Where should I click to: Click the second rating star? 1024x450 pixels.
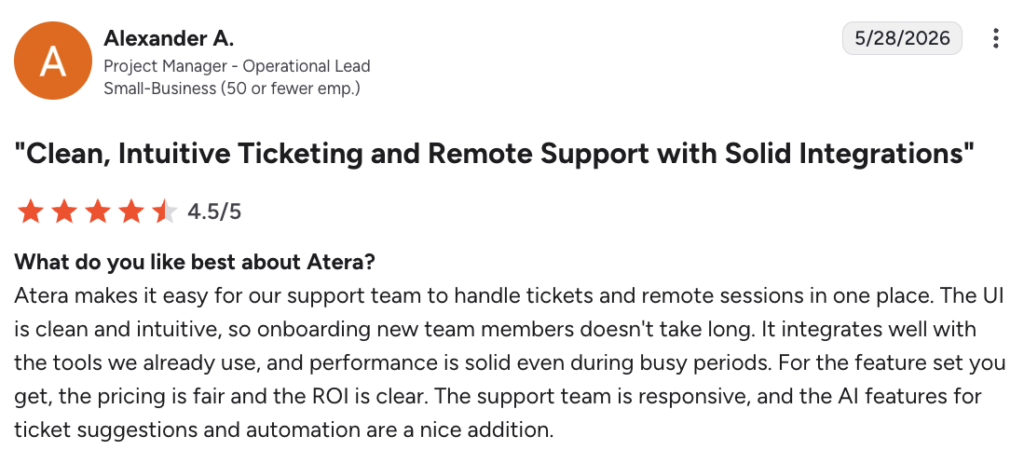point(64,212)
